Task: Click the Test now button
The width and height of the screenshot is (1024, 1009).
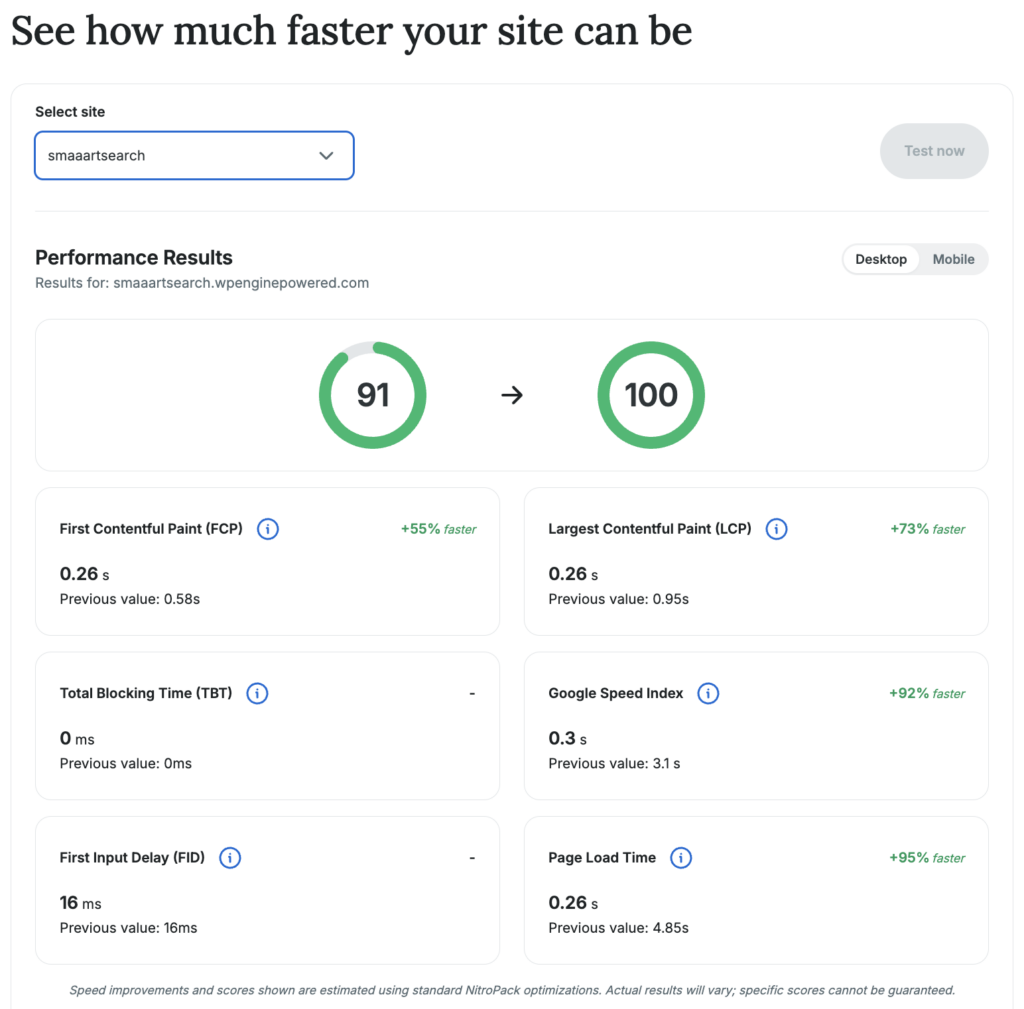Action: coord(934,151)
